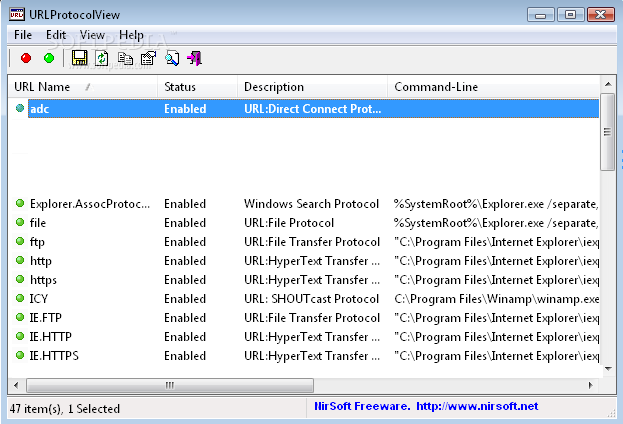Viewport: 623px width, 424px height.
Task: Click the vertical scrollbar up arrow
Action: point(608,84)
